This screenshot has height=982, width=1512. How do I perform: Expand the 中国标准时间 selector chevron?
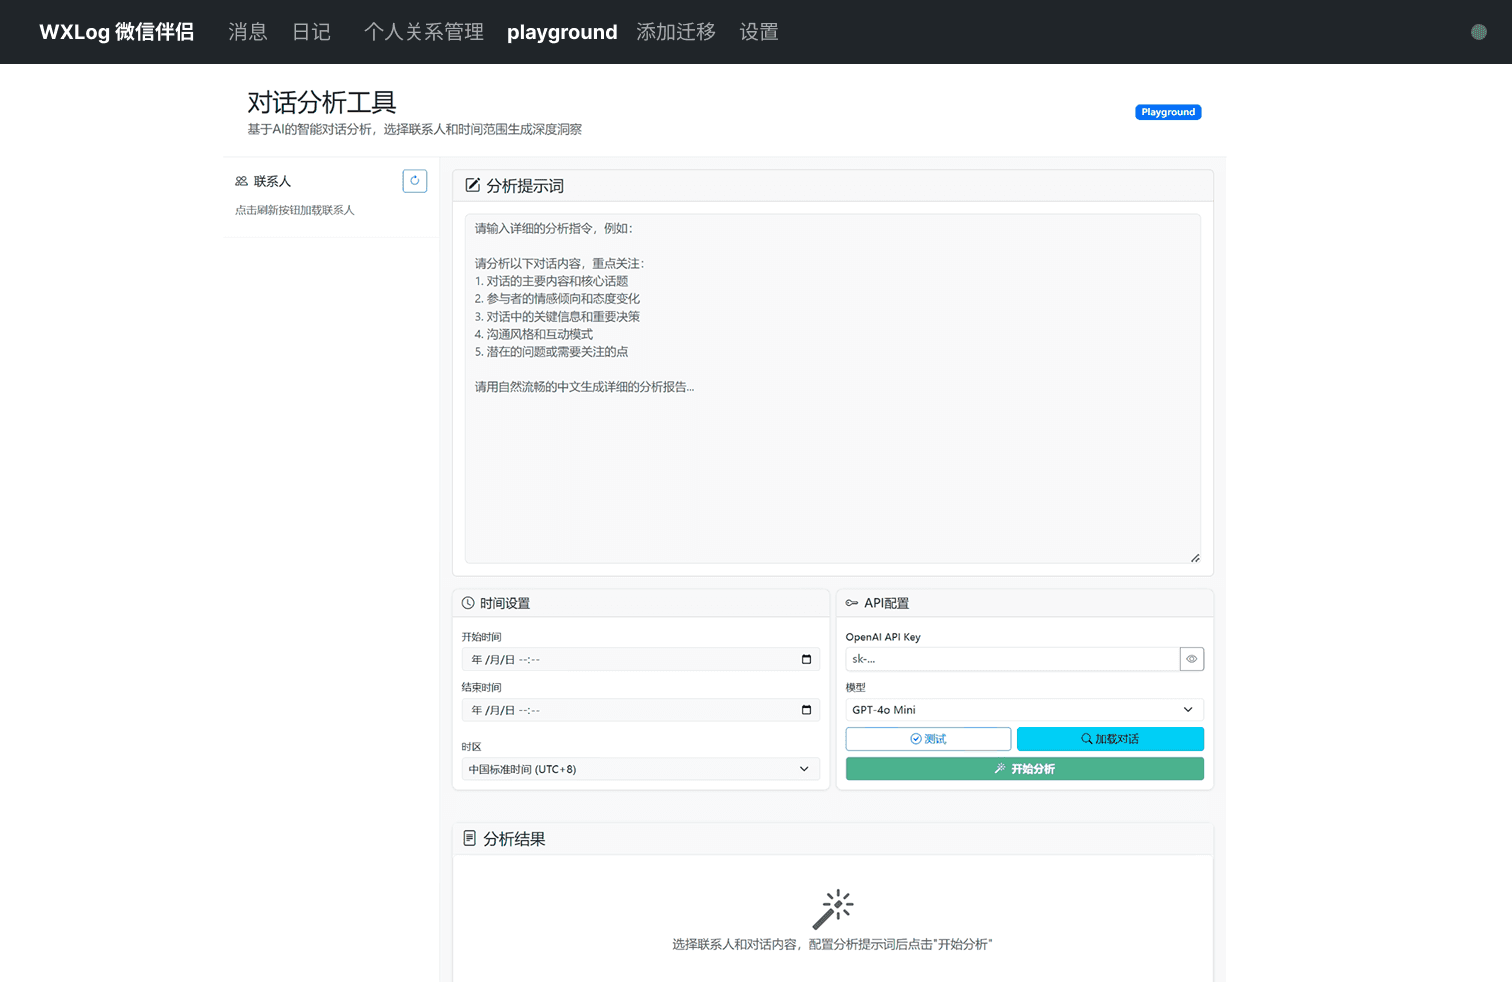pos(804,769)
